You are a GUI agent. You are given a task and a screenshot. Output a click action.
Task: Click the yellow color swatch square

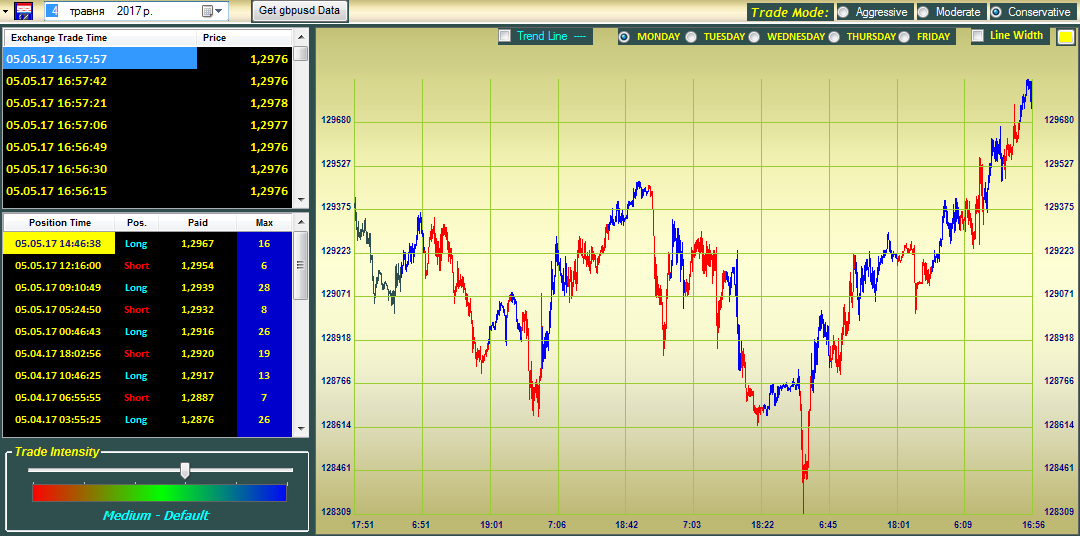point(1066,37)
